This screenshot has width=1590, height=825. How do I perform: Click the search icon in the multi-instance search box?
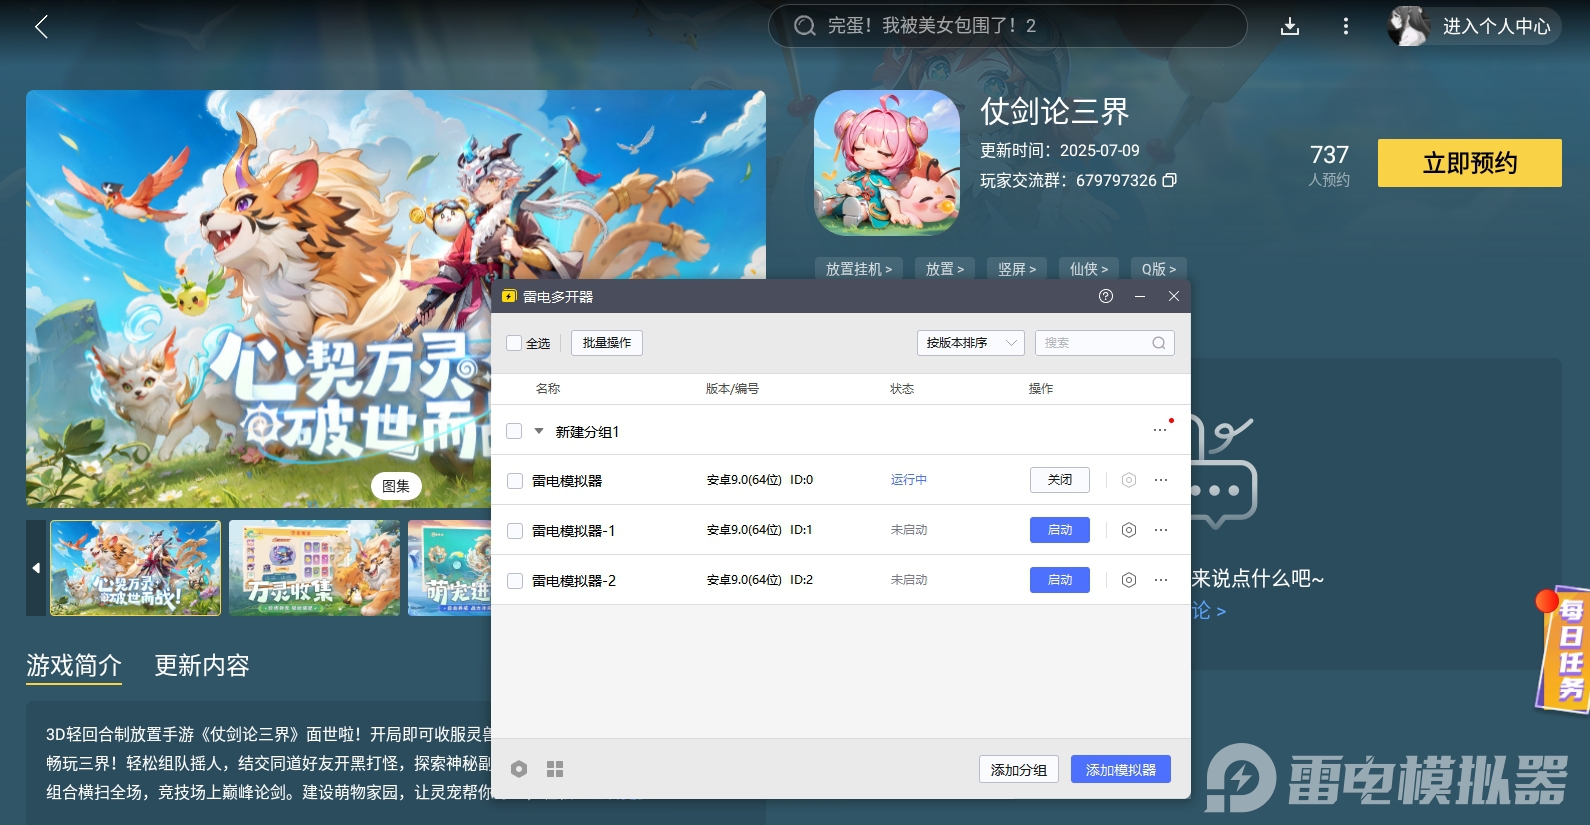pos(1159,343)
